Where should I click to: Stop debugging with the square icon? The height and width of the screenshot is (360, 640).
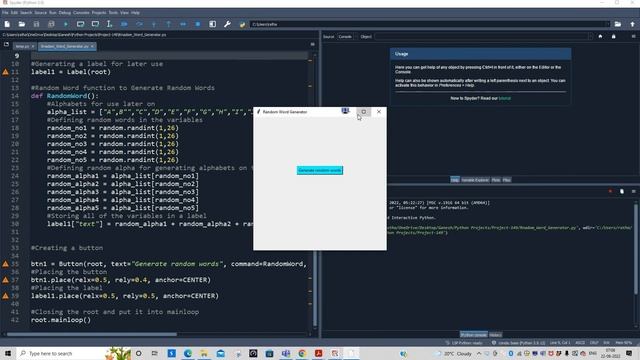click(x=198, y=24)
